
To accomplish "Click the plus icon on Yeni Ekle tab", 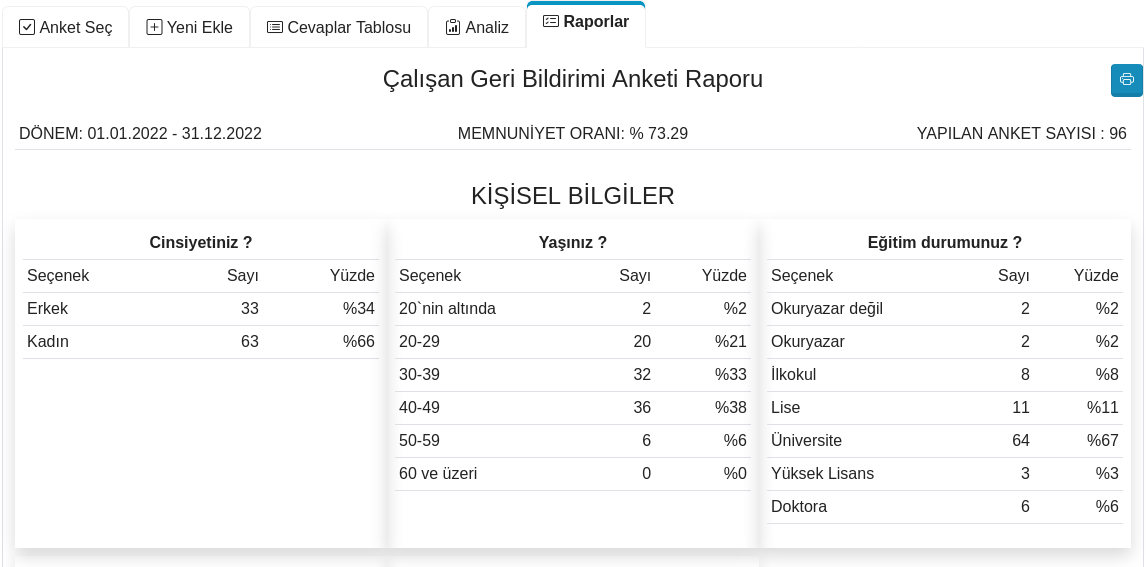I will [x=154, y=28].
